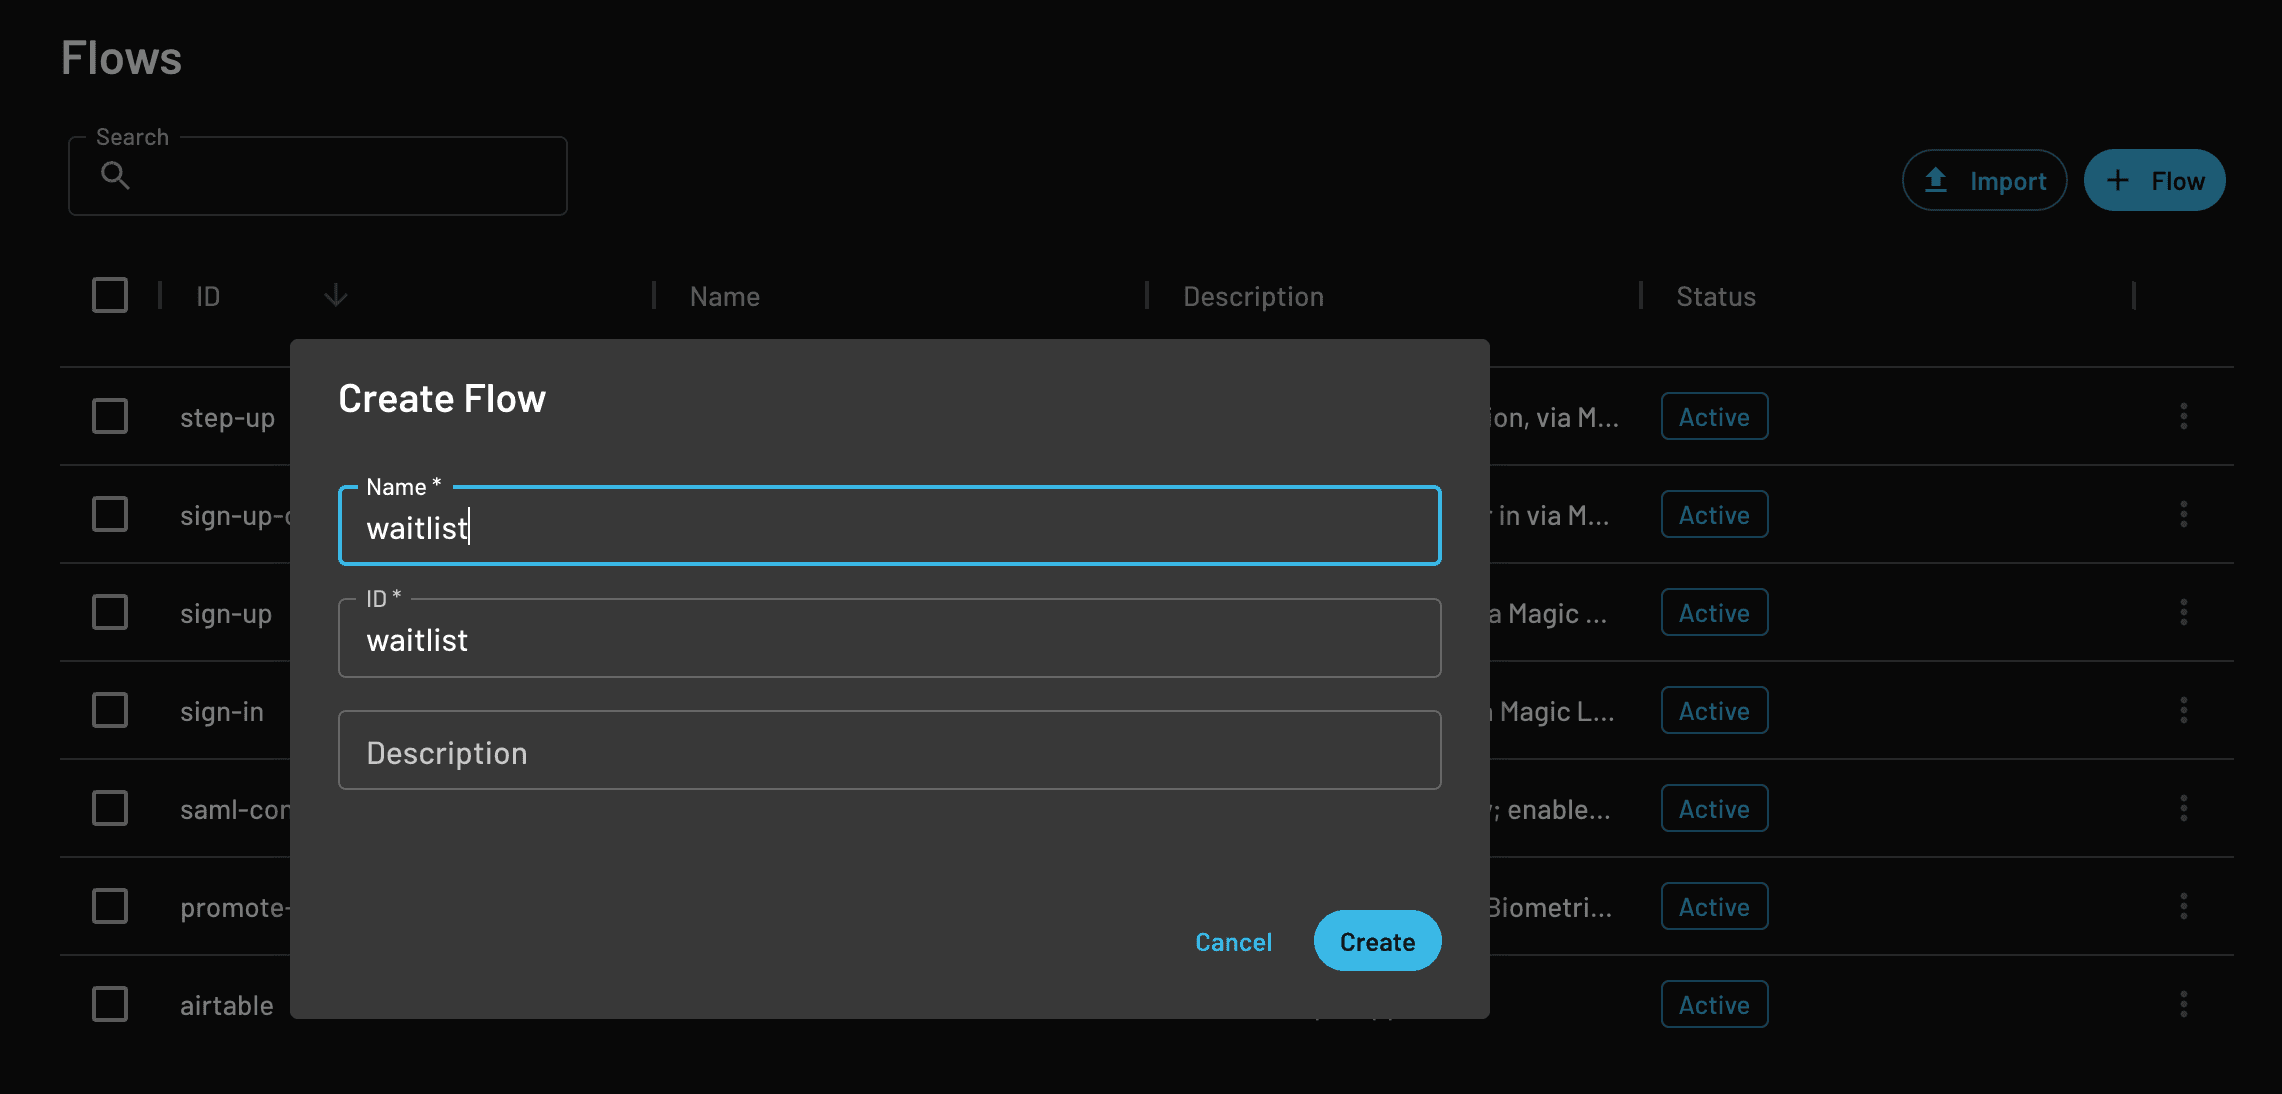The height and width of the screenshot is (1094, 2282).
Task: Open the kebab menu for the saml-con row
Action: tap(2184, 808)
